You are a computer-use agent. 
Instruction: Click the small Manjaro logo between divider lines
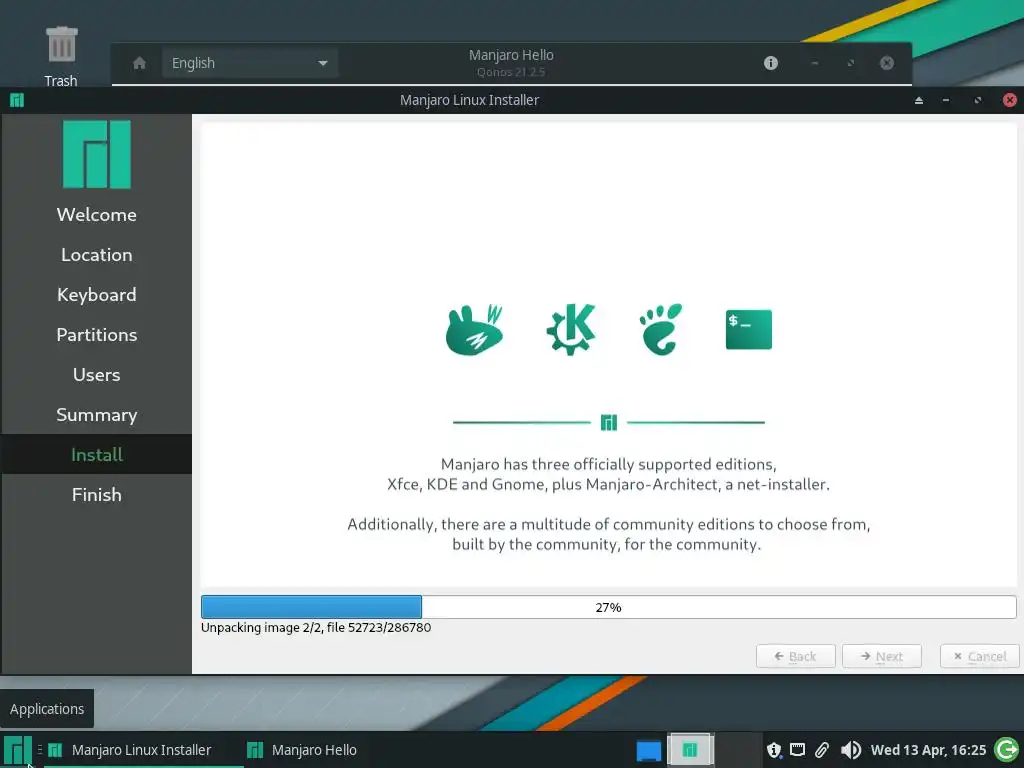coord(609,423)
